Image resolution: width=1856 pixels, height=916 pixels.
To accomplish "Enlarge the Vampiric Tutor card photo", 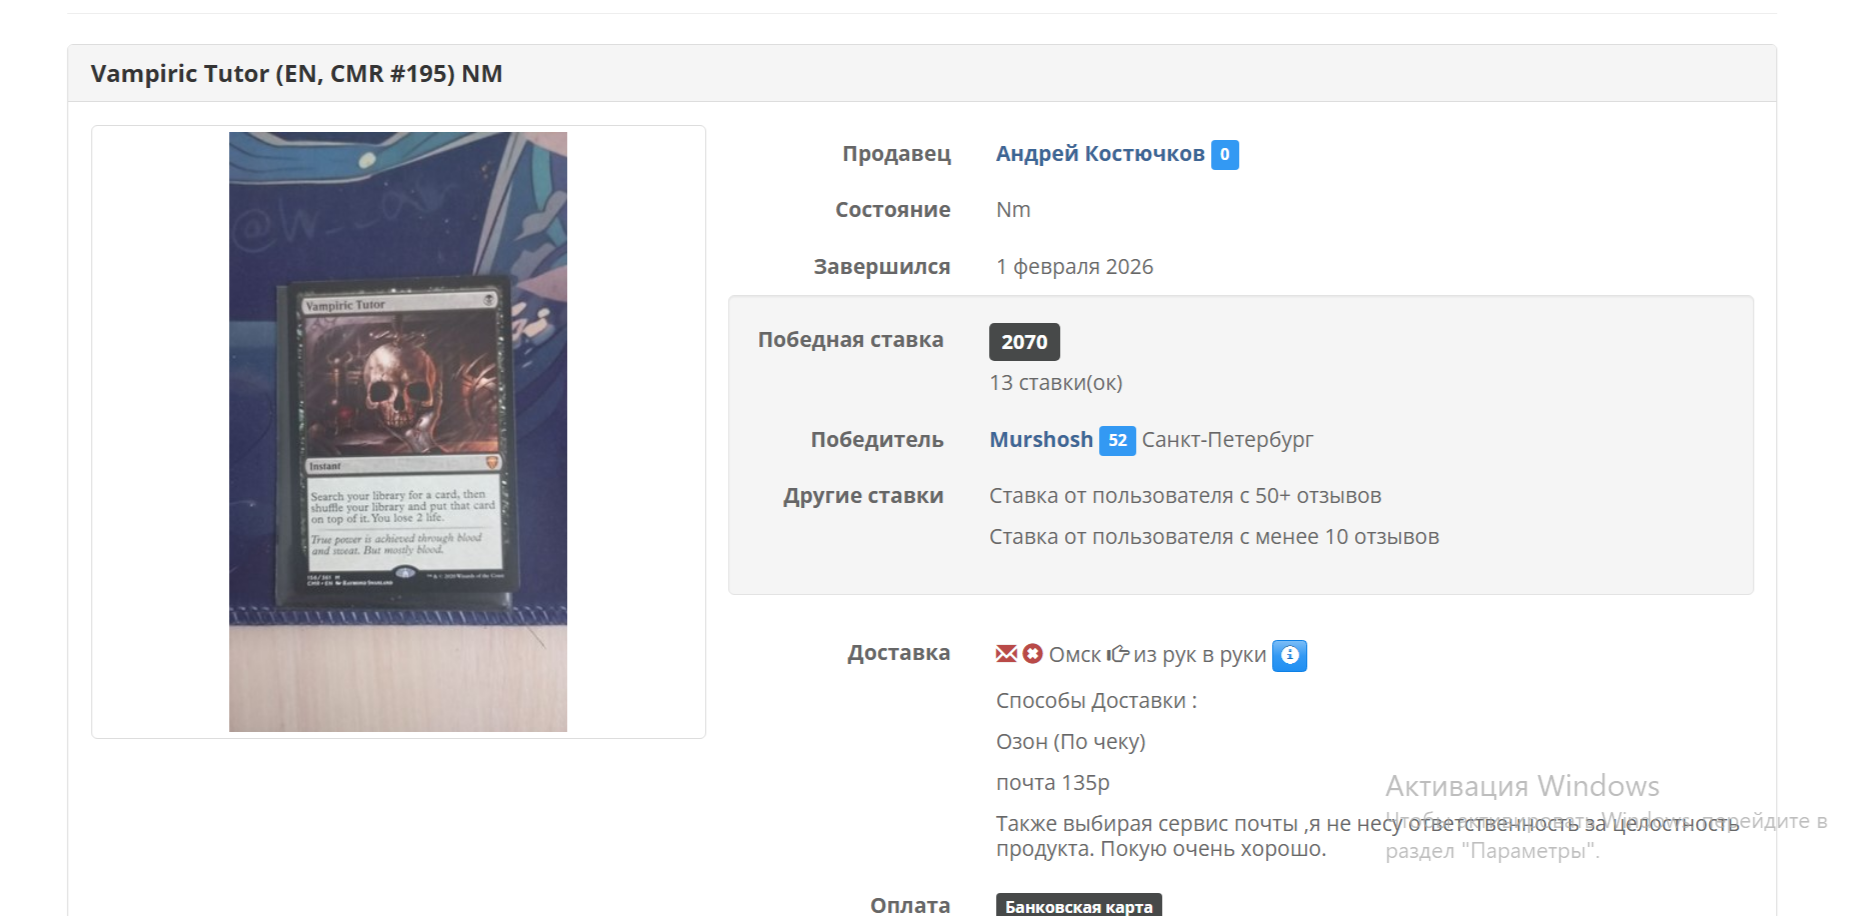I will click(398, 432).
